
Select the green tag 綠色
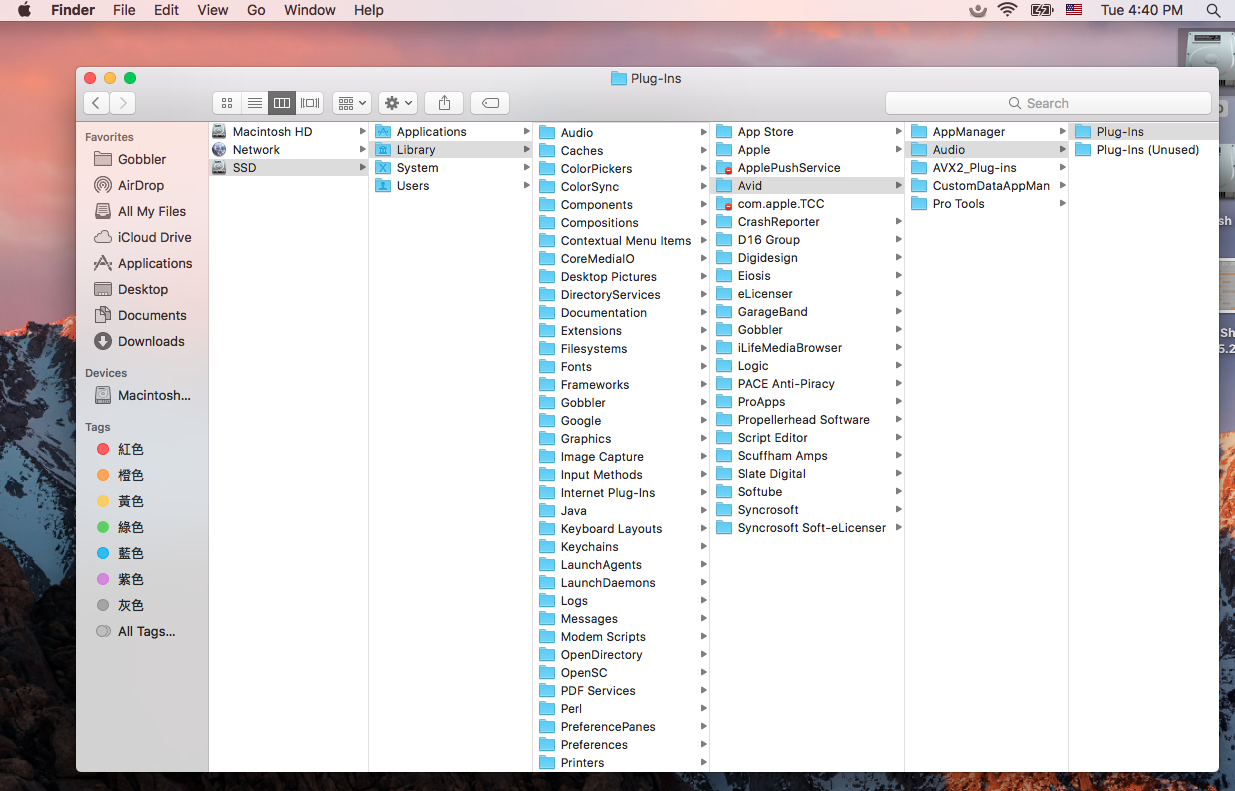tap(131, 527)
